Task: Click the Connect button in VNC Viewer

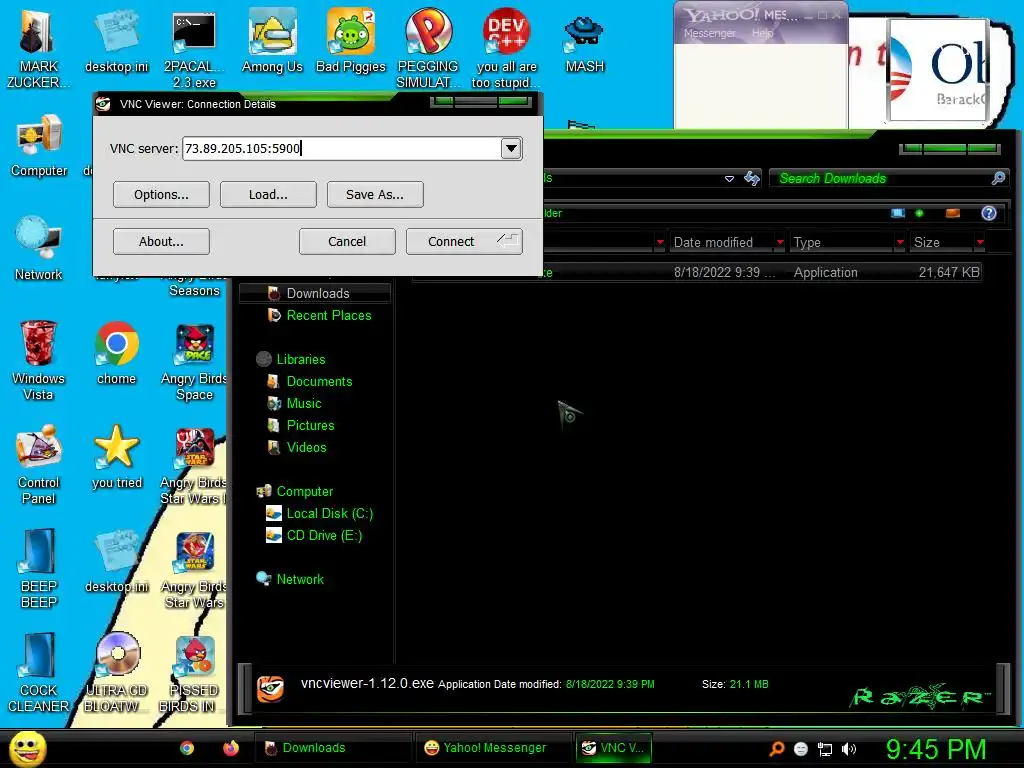Action: tap(464, 242)
